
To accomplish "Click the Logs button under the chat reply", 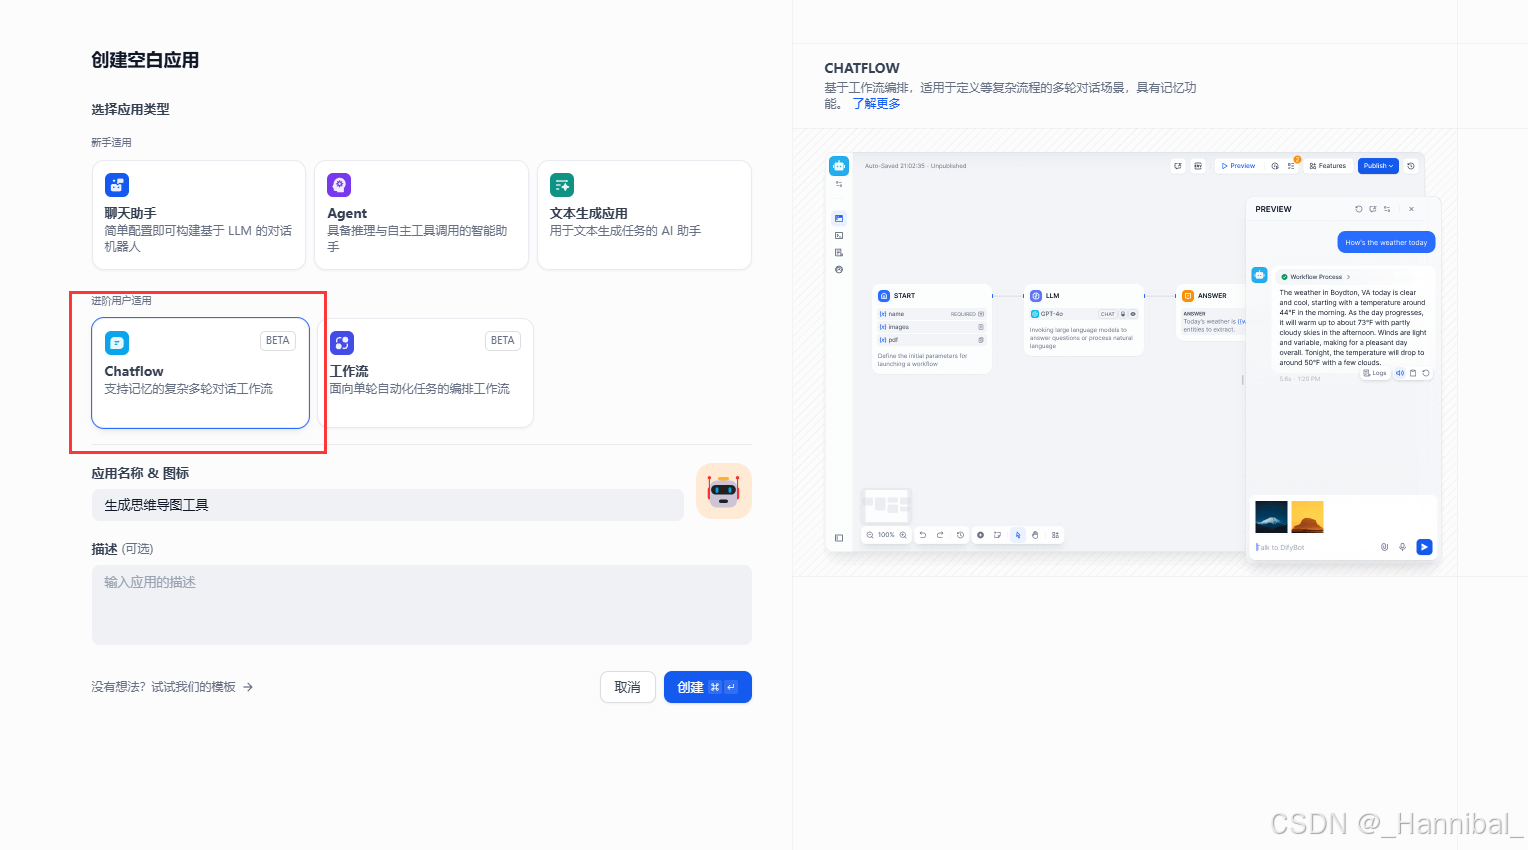I will point(1375,373).
